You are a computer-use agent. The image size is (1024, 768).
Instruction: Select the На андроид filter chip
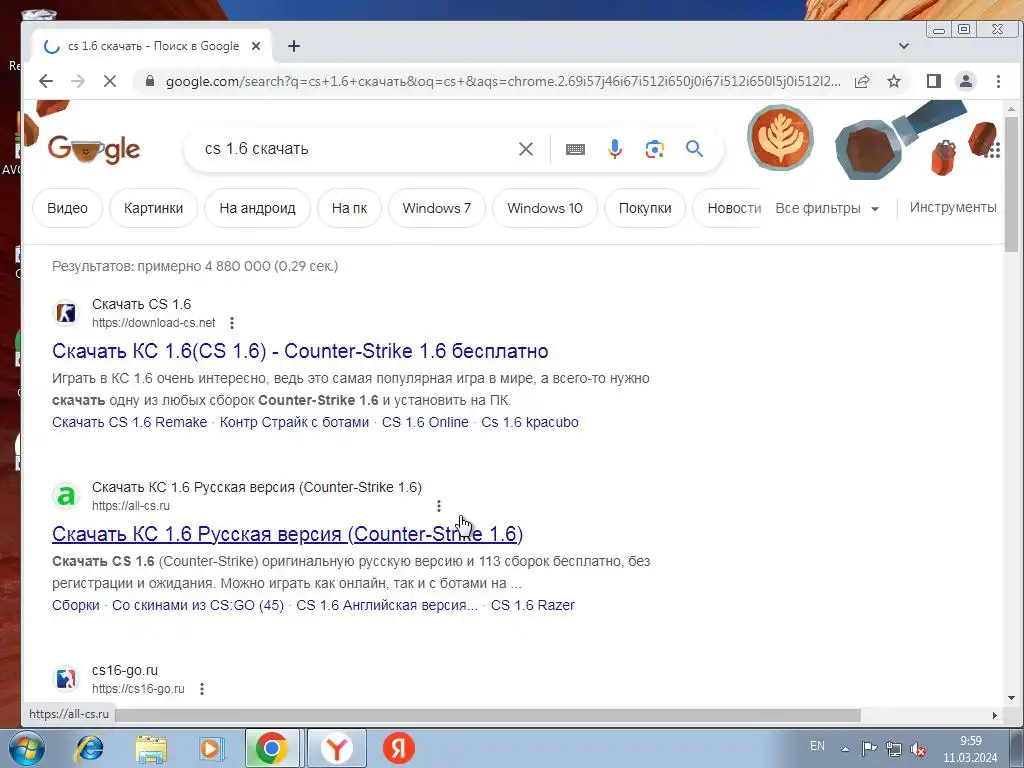[257, 208]
